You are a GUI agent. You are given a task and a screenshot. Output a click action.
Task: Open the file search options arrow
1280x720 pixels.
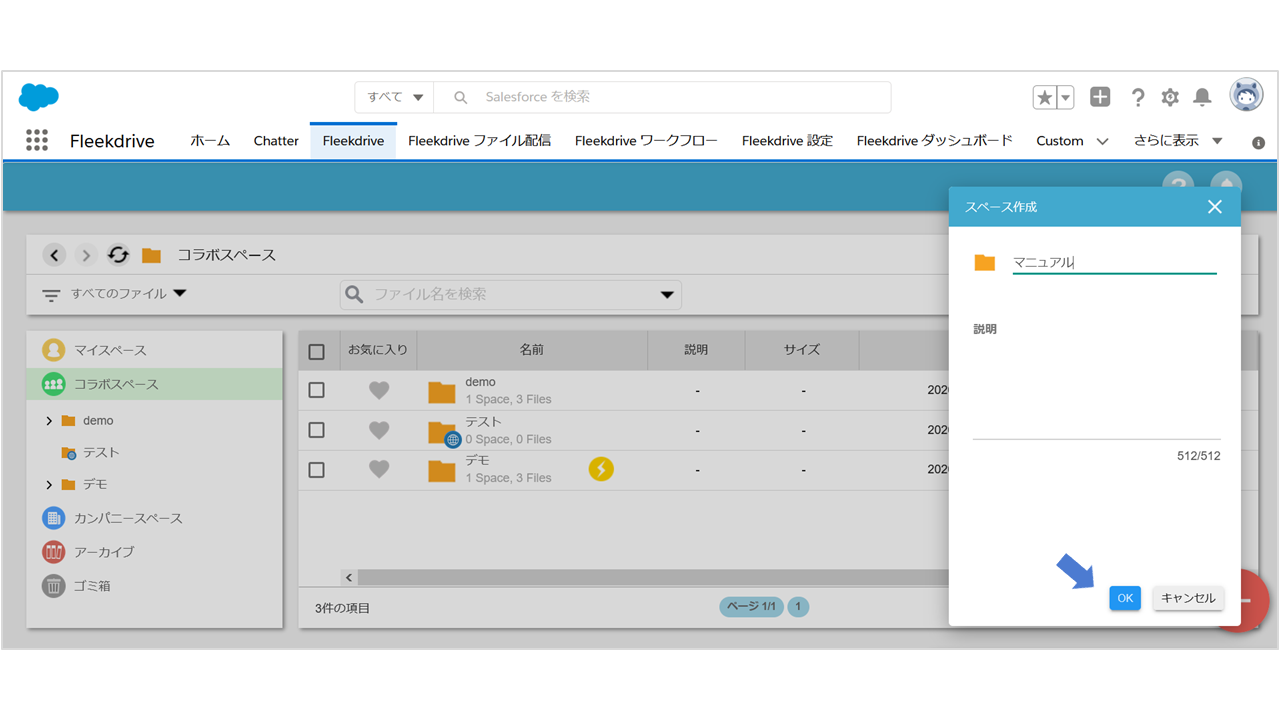point(667,295)
